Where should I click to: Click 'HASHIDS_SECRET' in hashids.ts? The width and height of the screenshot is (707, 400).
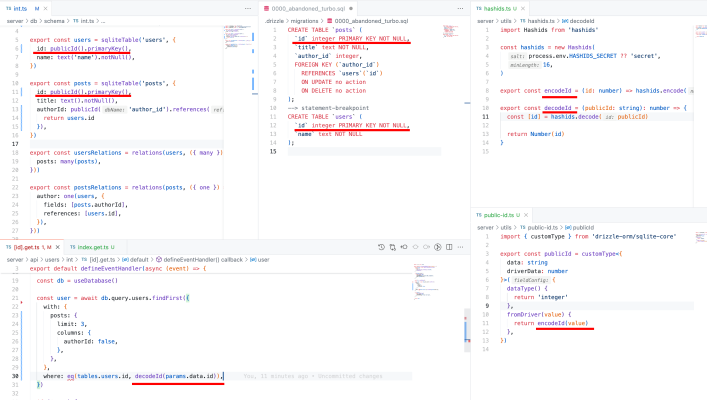[593, 56]
